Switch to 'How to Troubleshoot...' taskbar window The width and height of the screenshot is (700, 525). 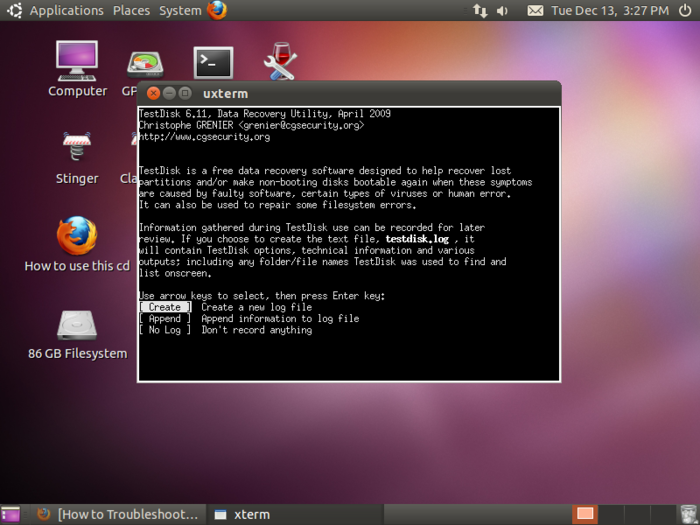[x=118, y=514]
